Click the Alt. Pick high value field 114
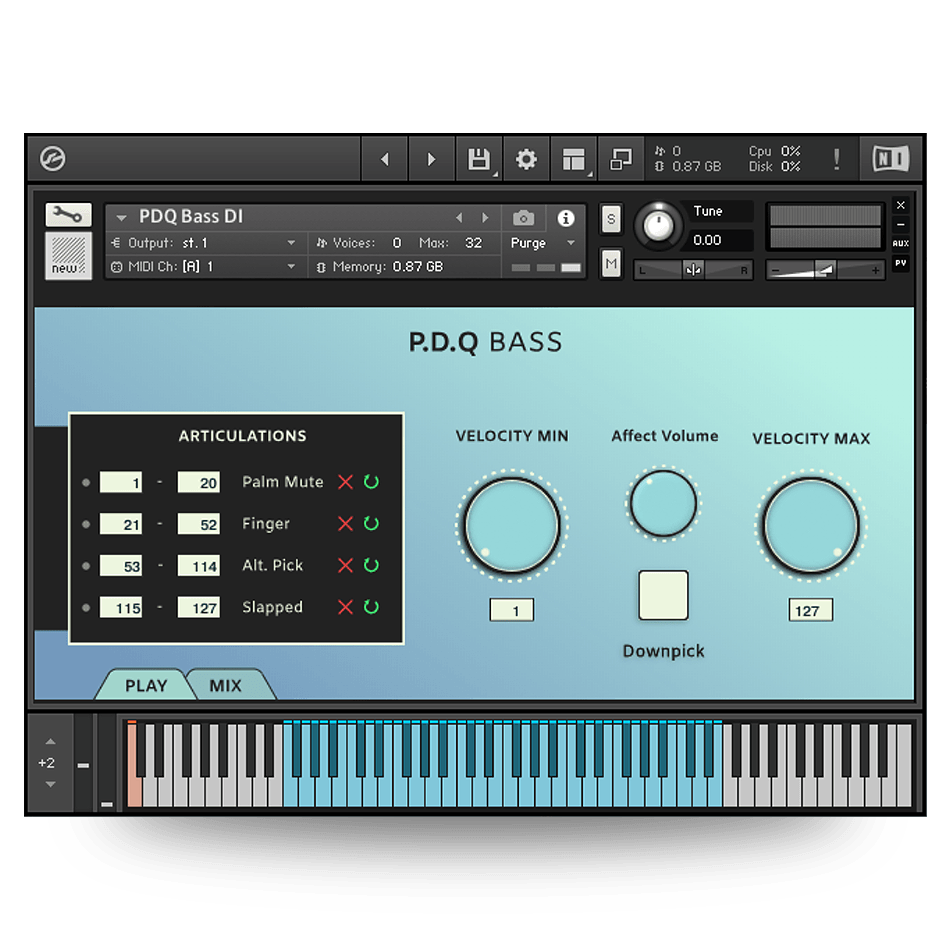950x950 pixels. pos(199,566)
